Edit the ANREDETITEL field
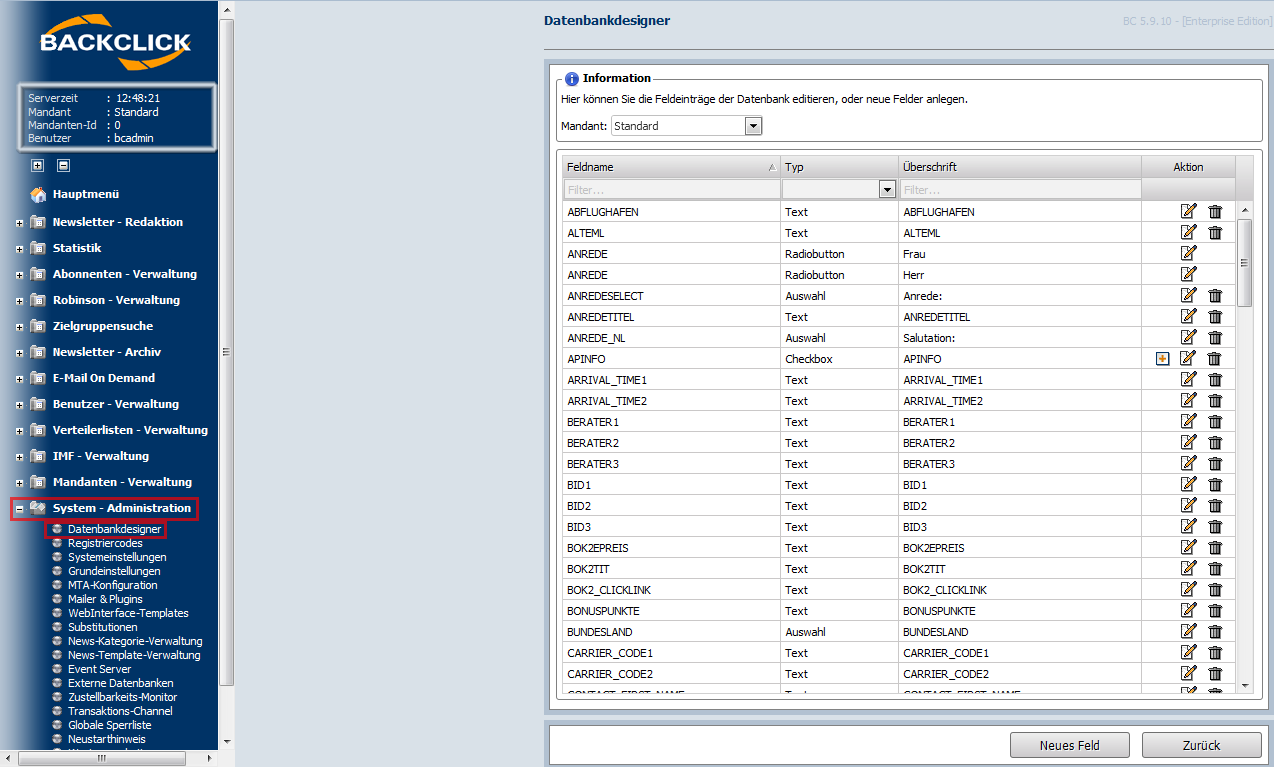This screenshot has width=1274, height=767. tap(1188, 316)
